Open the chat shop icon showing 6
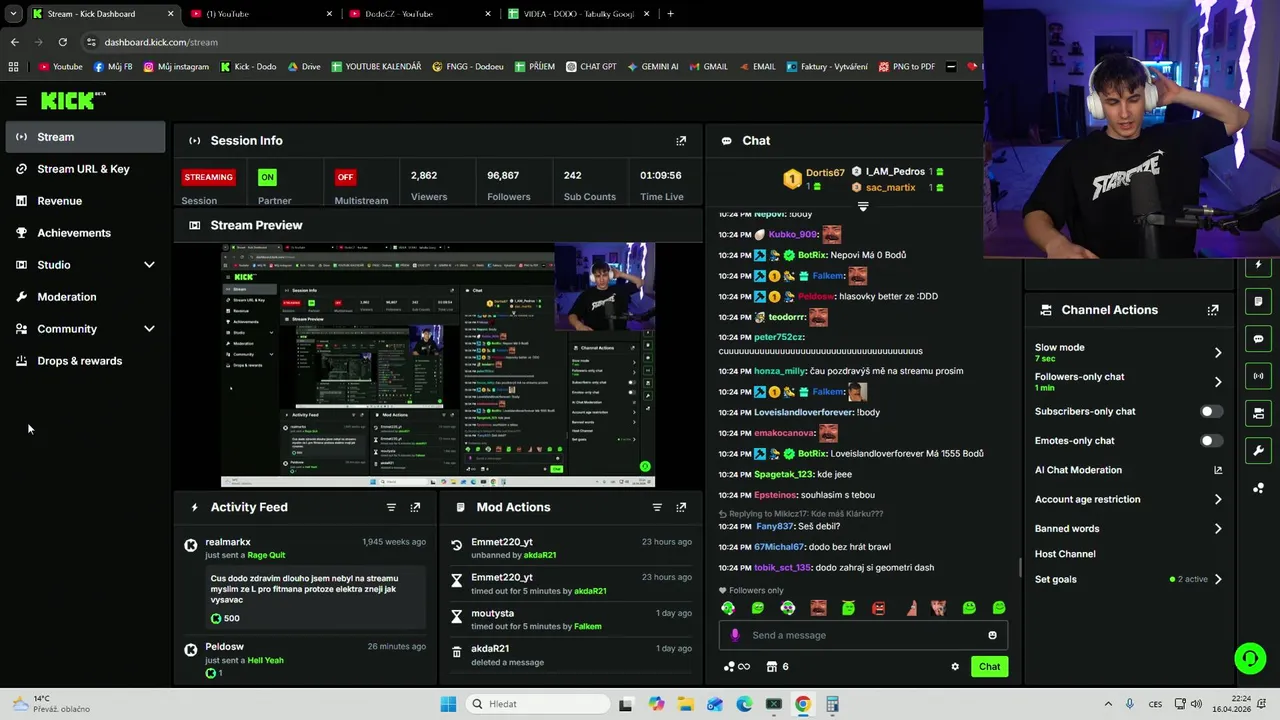 778,667
